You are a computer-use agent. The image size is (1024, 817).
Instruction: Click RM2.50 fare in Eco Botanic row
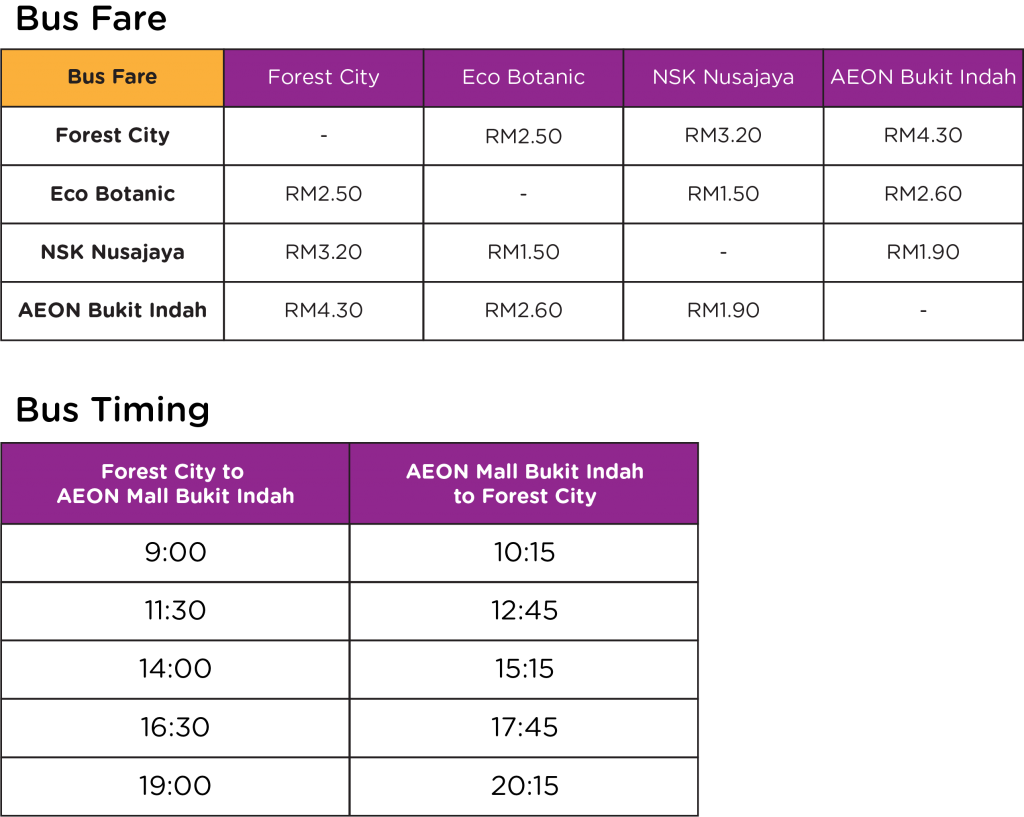click(x=323, y=194)
